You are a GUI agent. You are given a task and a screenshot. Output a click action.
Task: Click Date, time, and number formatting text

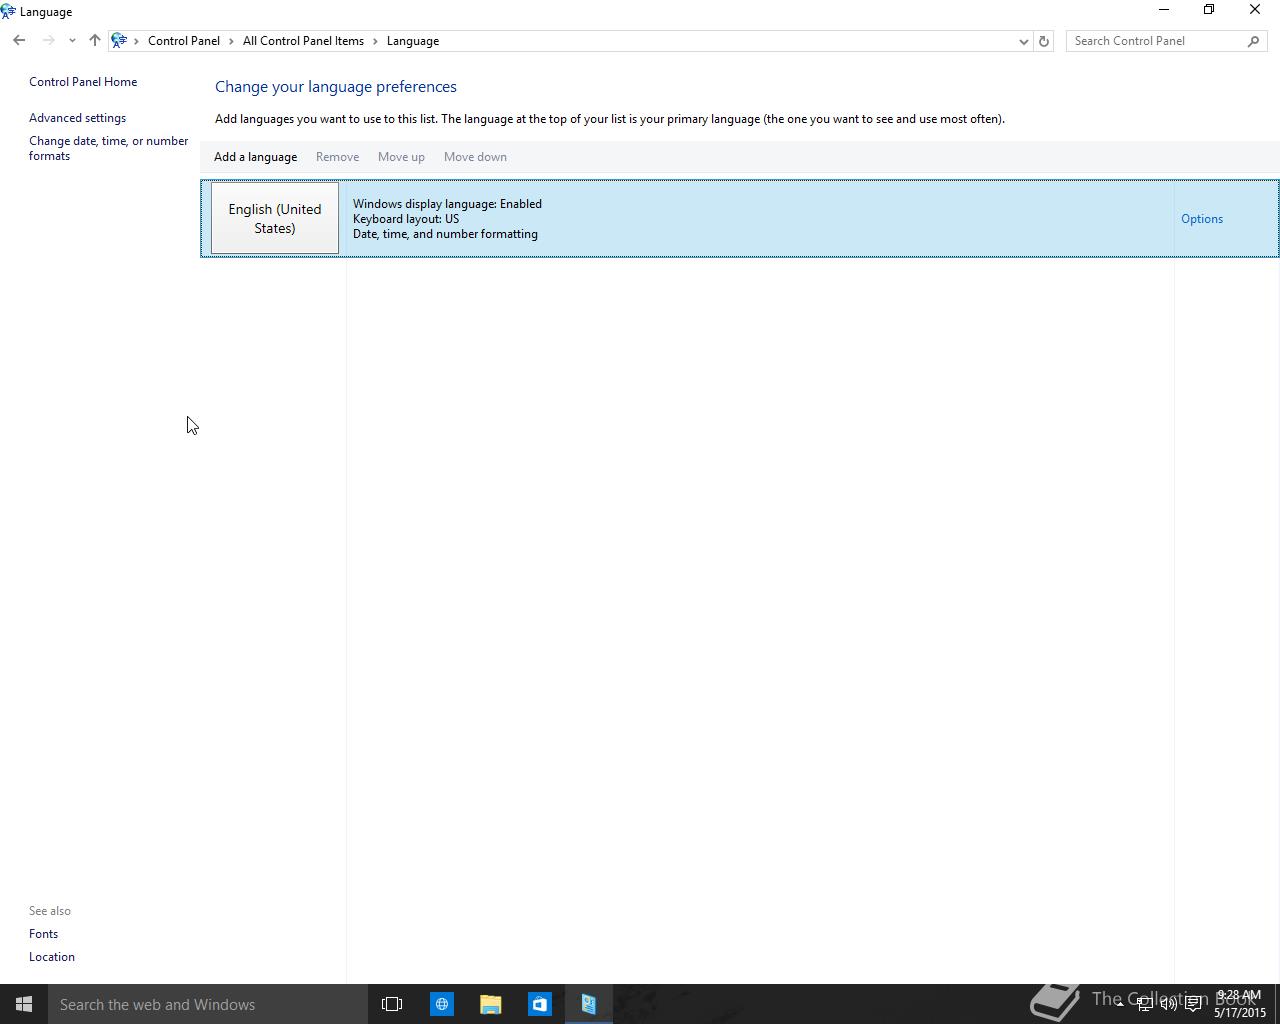click(x=445, y=234)
